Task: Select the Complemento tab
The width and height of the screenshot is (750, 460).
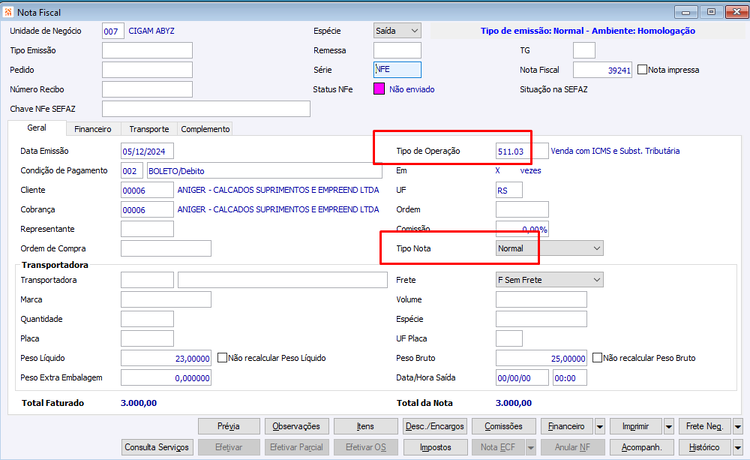Action: (205, 129)
